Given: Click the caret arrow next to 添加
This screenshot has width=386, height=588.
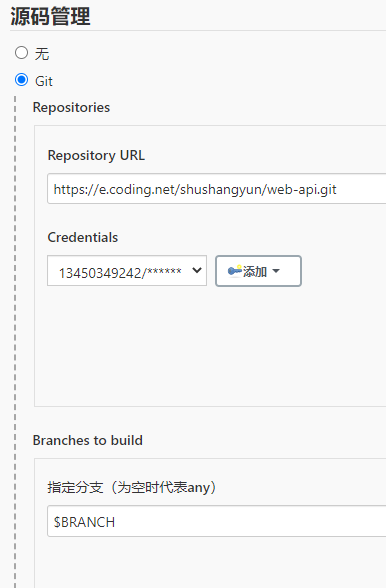Looking at the screenshot, I should point(276,271).
